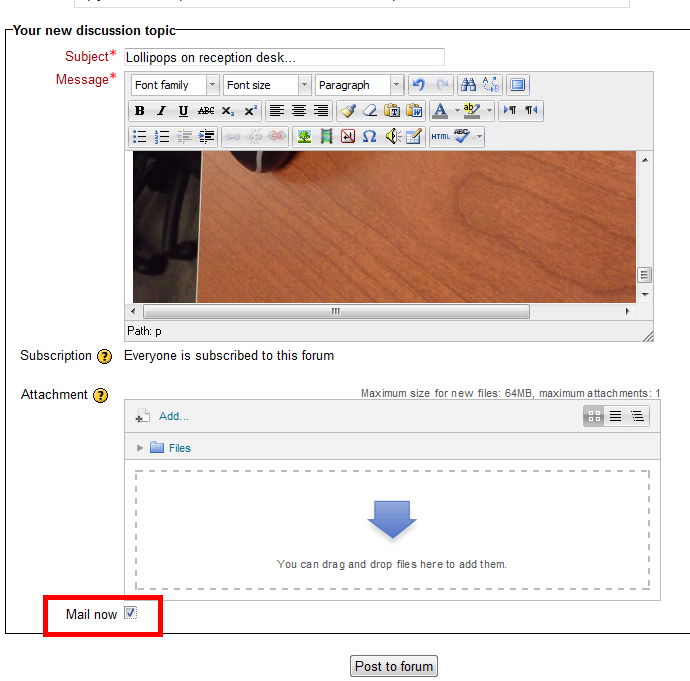This screenshot has height=681, width=690.
Task: Insert an unordered bullet list
Action: coord(140,136)
